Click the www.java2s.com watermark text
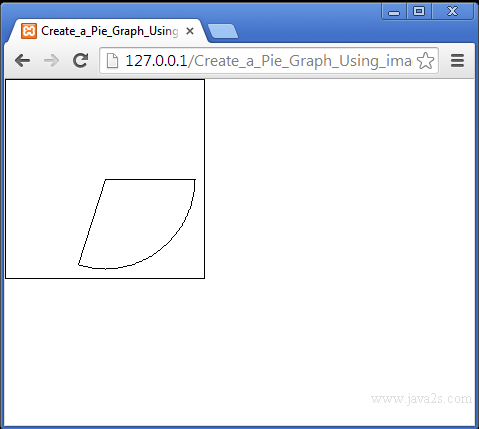This screenshot has height=429, width=479. [x=421, y=399]
